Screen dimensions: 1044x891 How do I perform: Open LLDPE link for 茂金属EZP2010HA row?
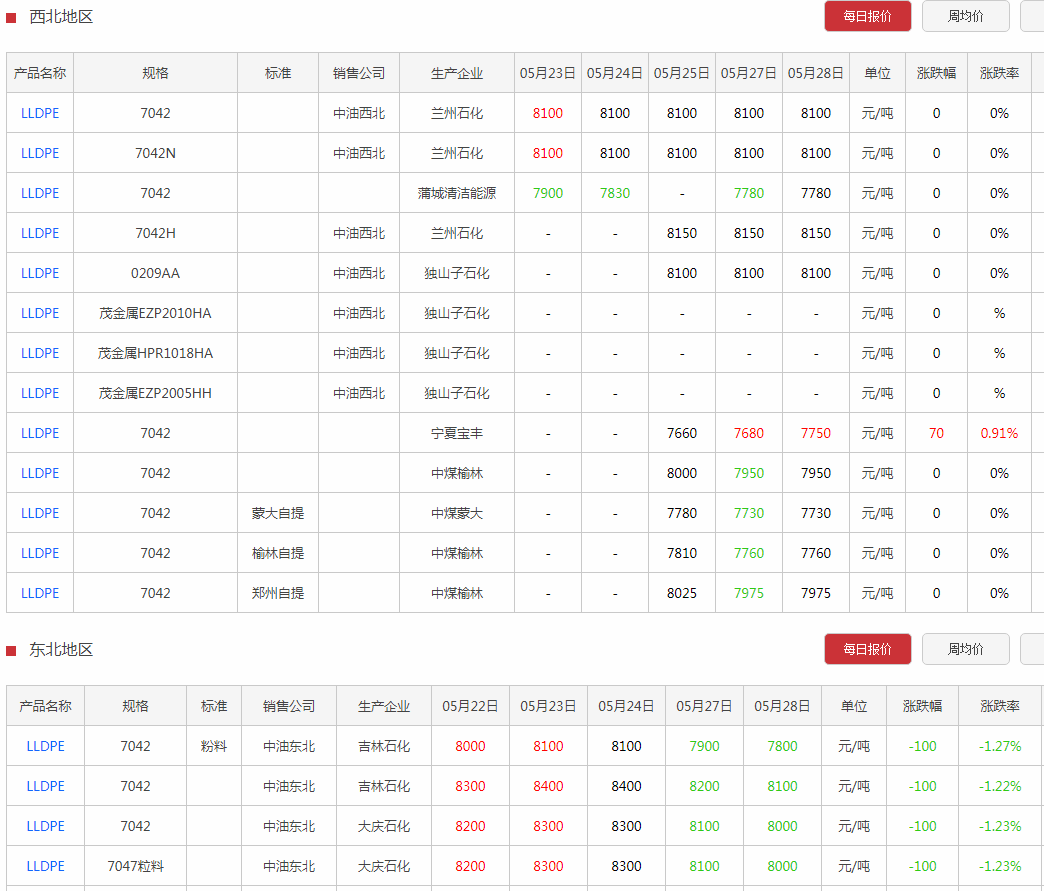[40, 313]
